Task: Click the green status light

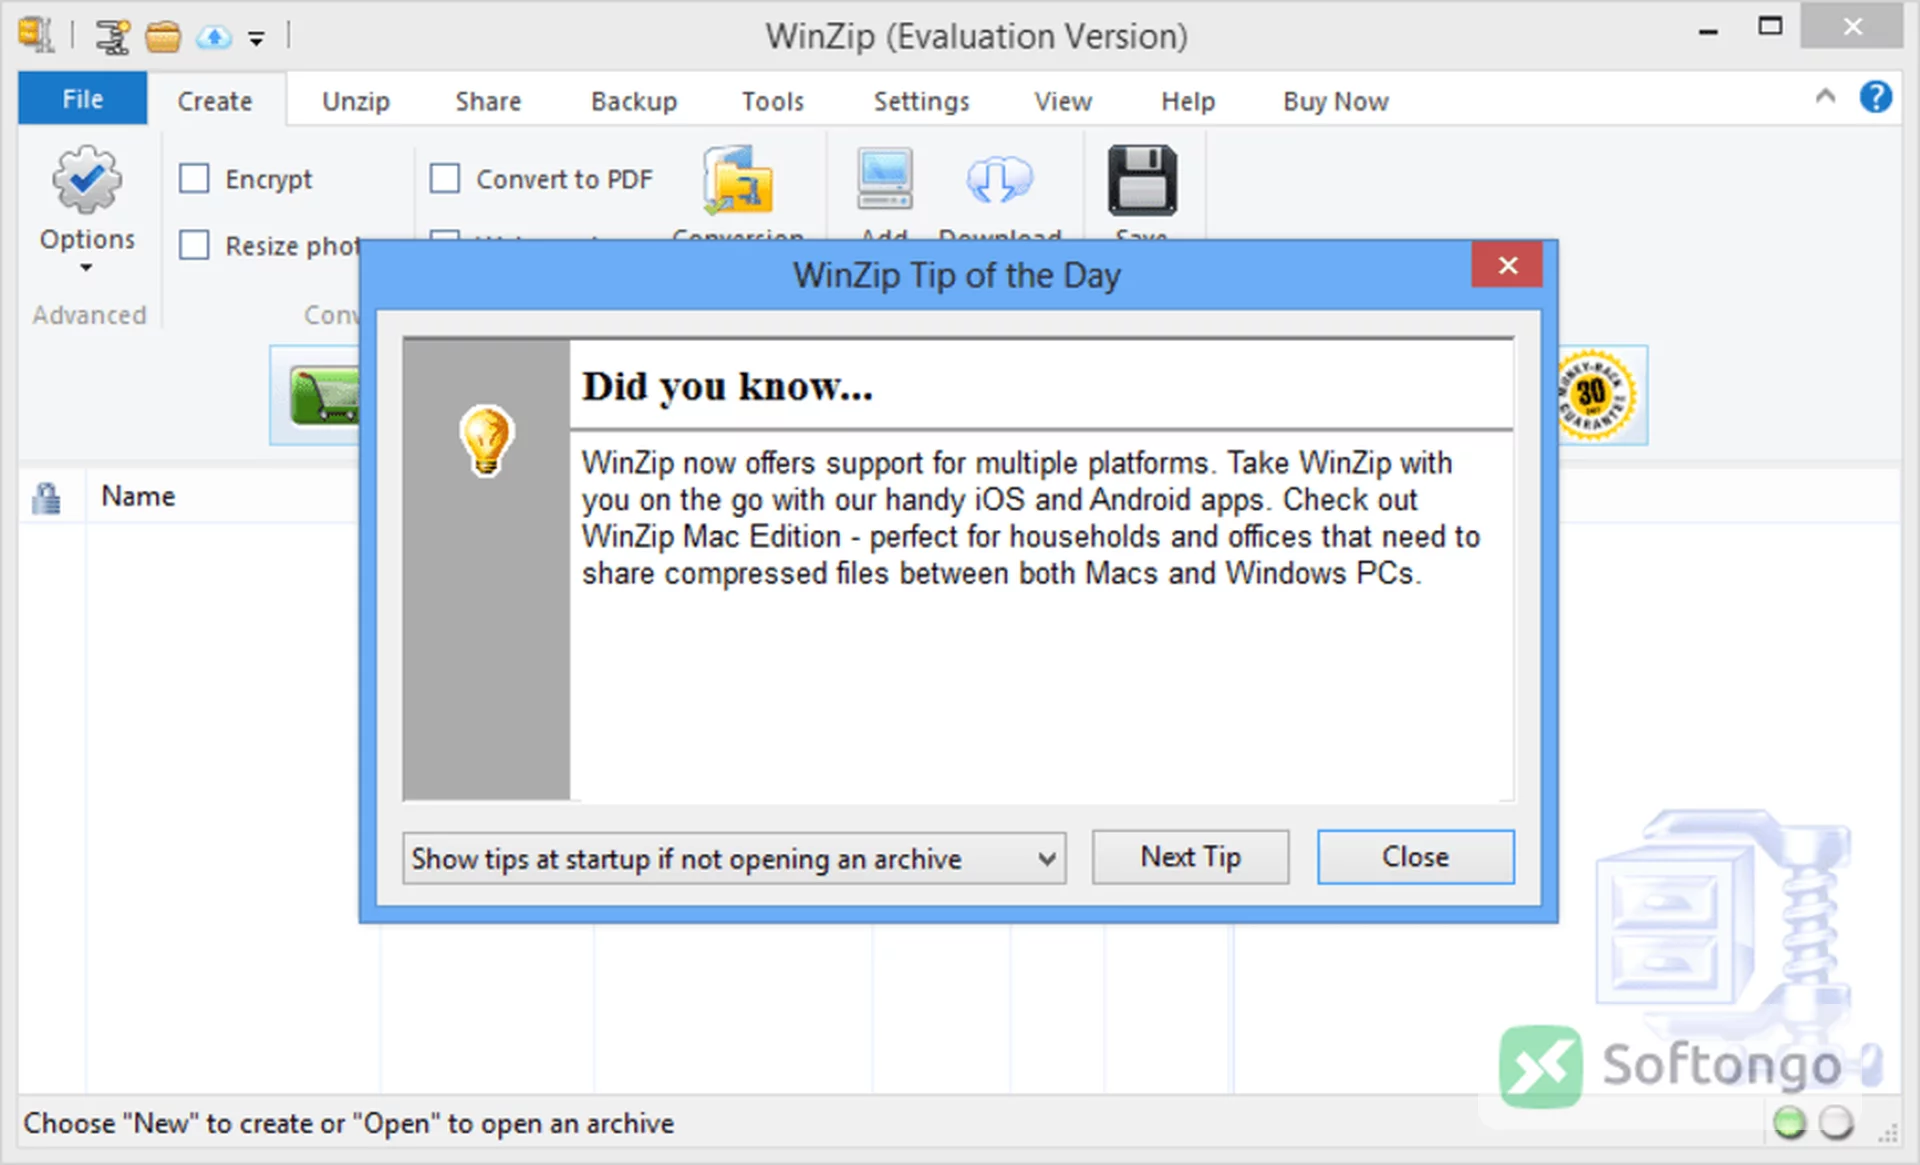Action: point(1789,1123)
